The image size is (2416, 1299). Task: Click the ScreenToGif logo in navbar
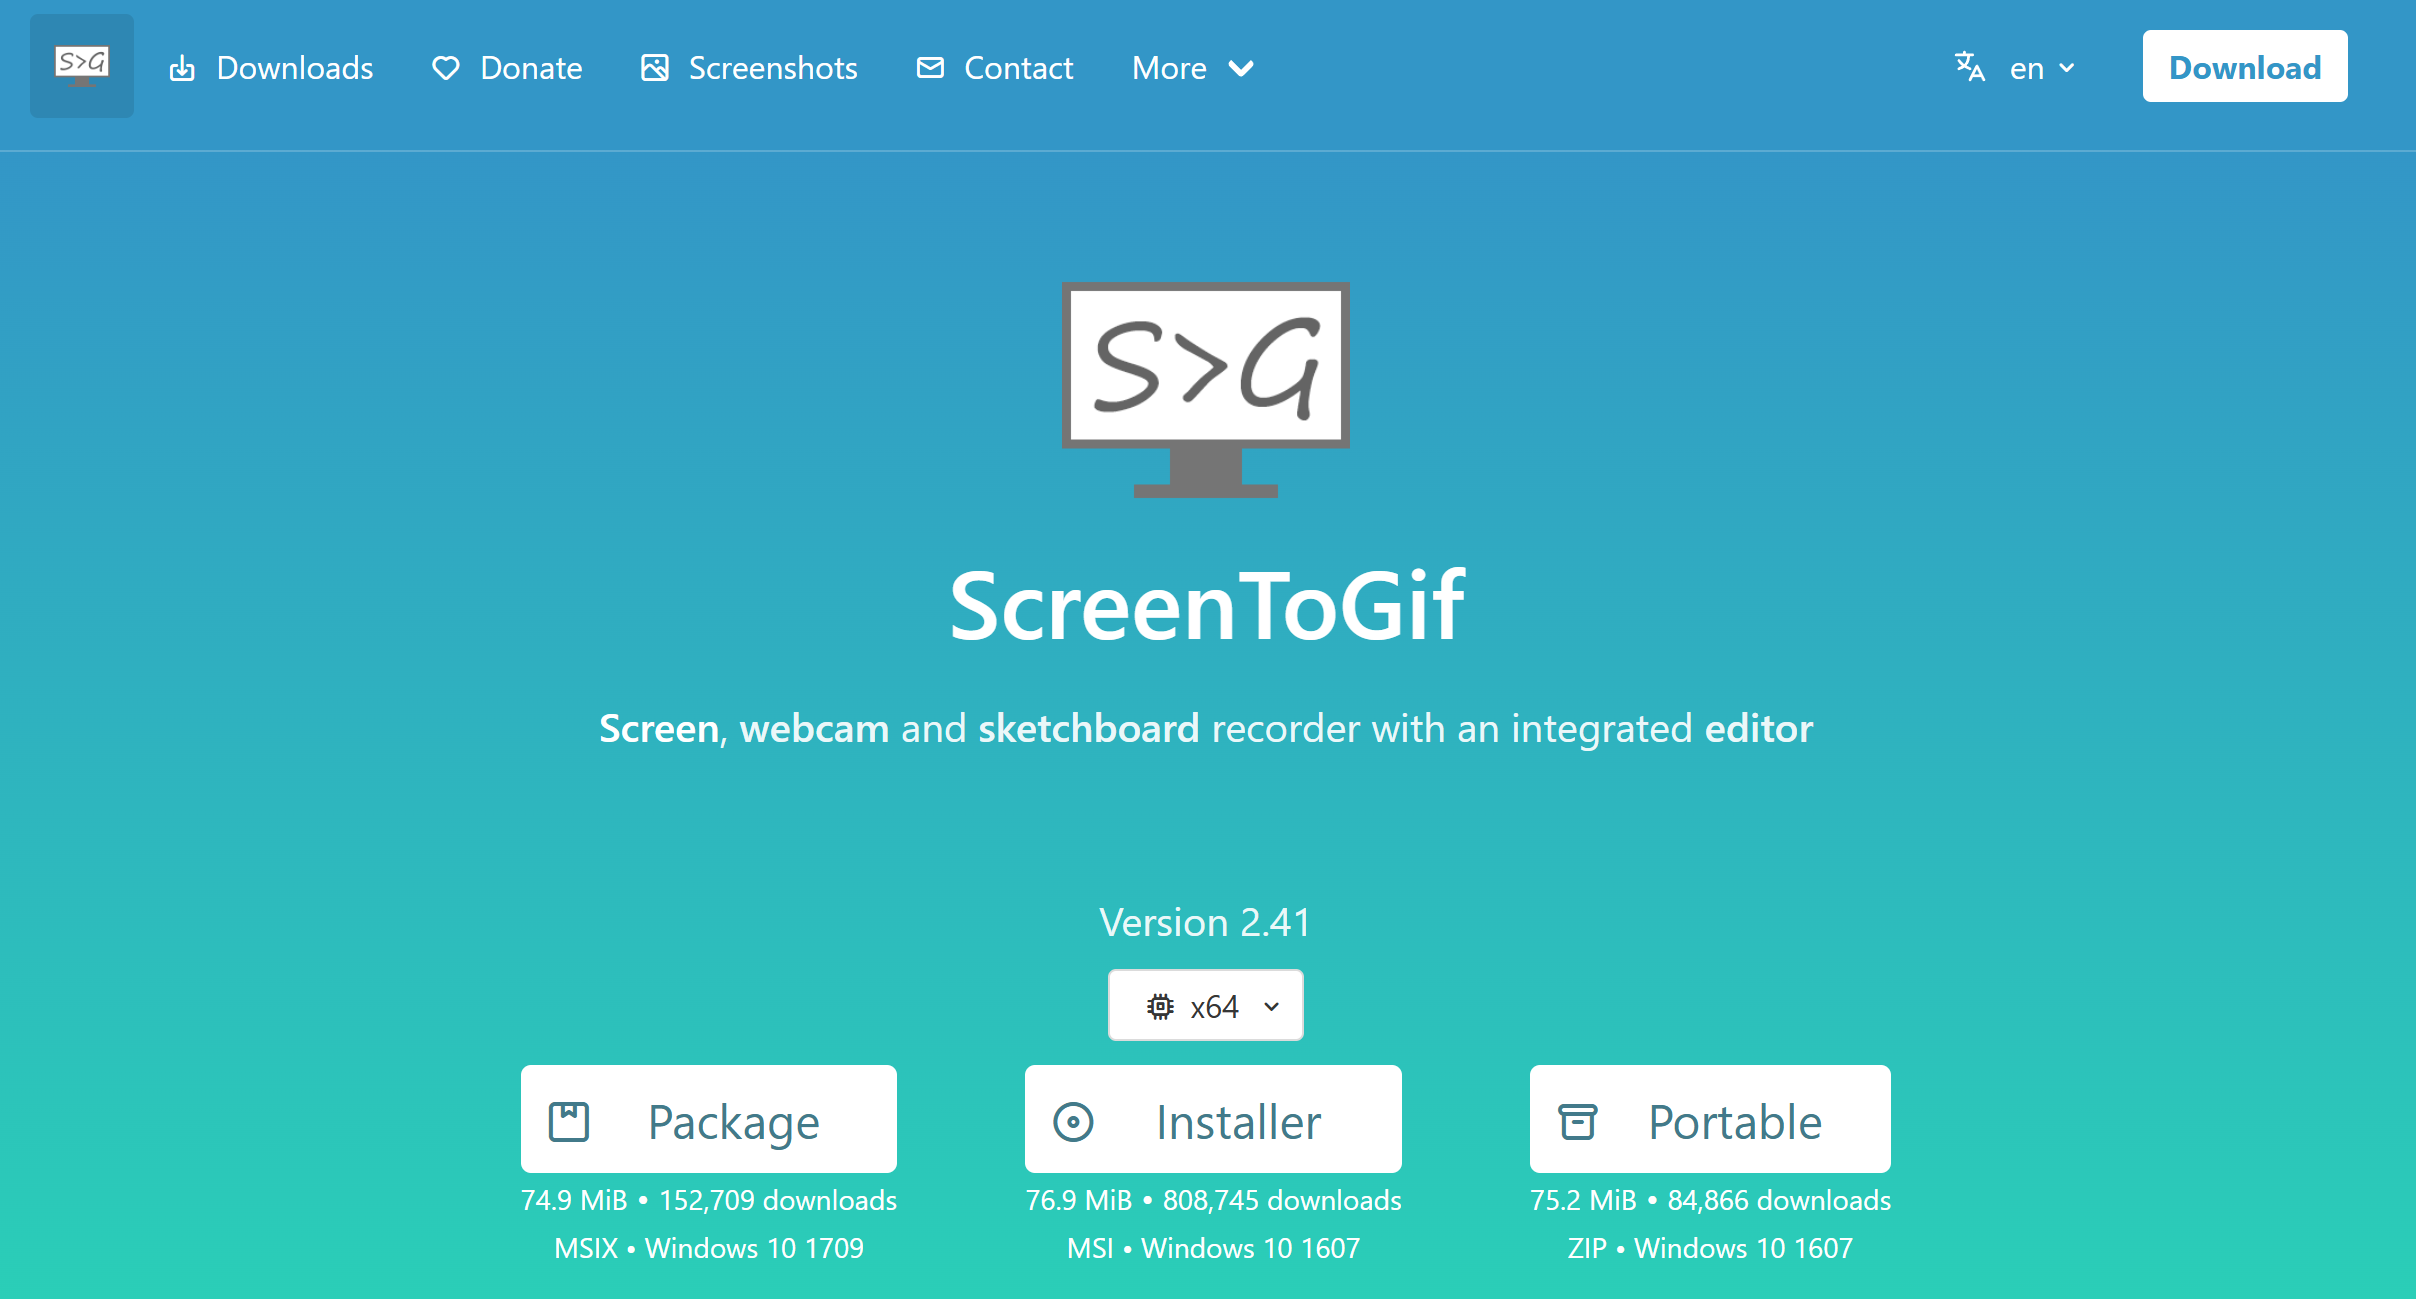pyautogui.click(x=81, y=66)
